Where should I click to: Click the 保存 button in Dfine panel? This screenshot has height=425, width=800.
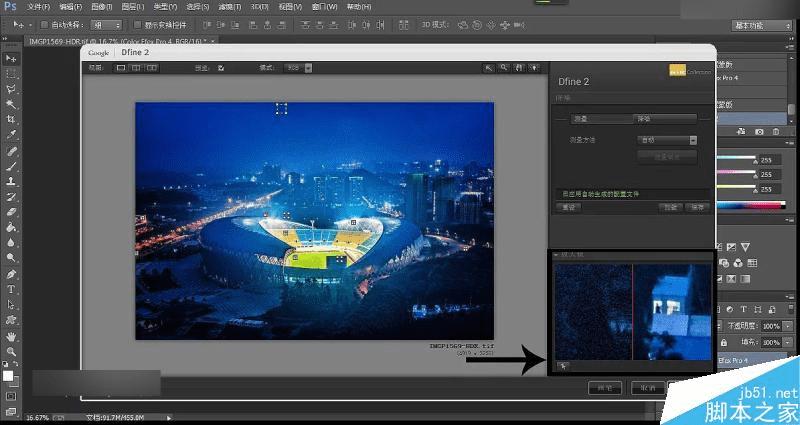click(697, 207)
